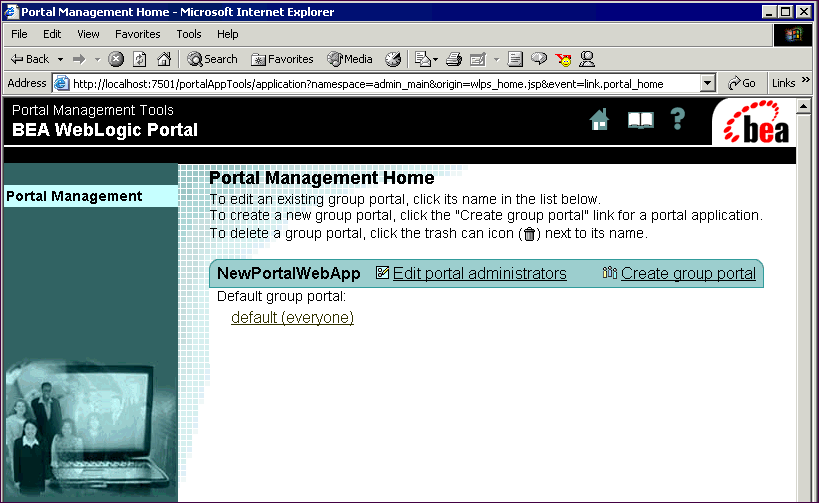Open the File menu
Viewport: 819px width, 503px height.
tap(19, 34)
